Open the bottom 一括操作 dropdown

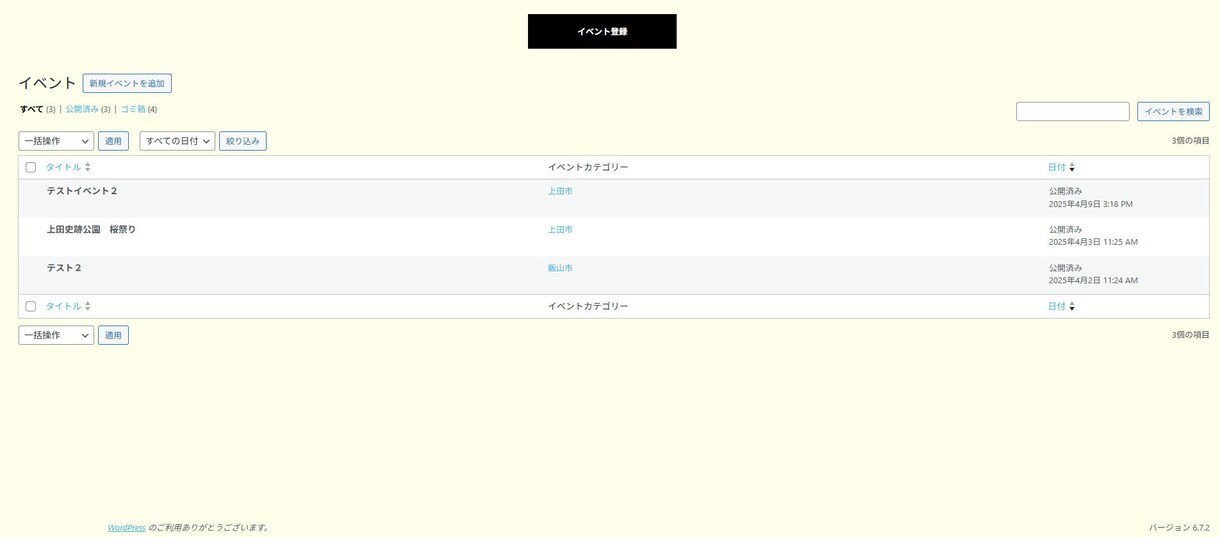click(56, 335)
